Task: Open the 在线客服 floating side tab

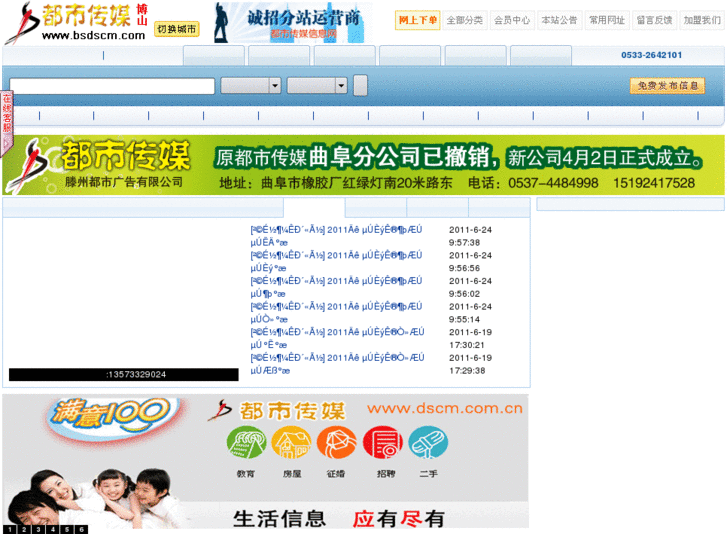Action: pos(6,124)
